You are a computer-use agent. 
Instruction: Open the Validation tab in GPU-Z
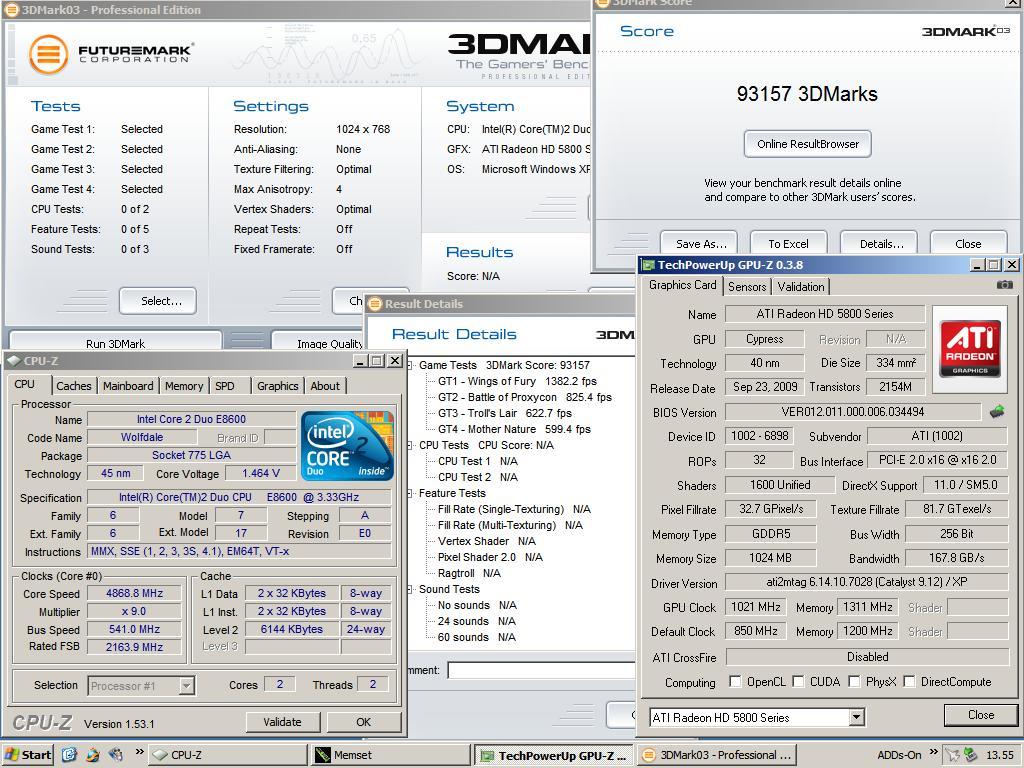(x=801, y=287)
